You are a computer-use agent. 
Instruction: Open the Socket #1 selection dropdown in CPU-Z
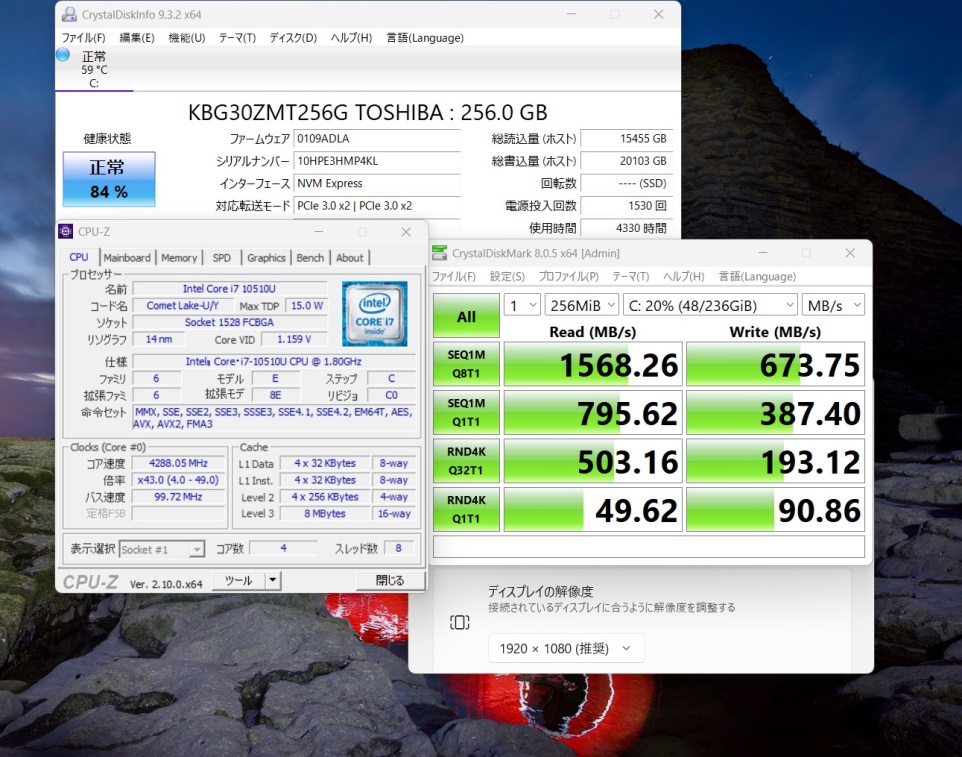pos(162,549)
